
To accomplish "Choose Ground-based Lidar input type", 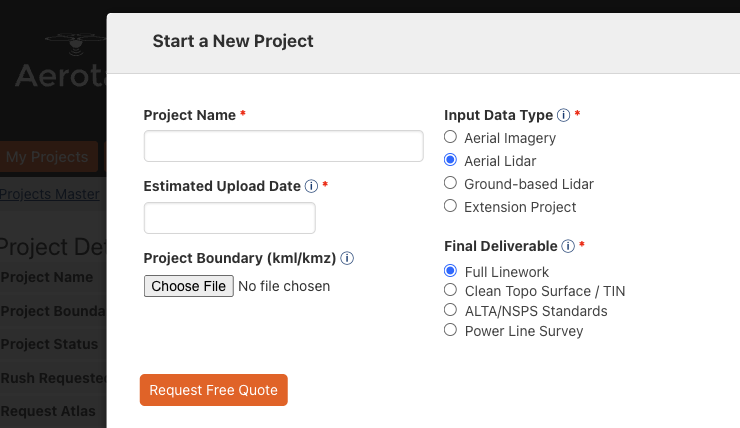I will [x=450, y=183].
